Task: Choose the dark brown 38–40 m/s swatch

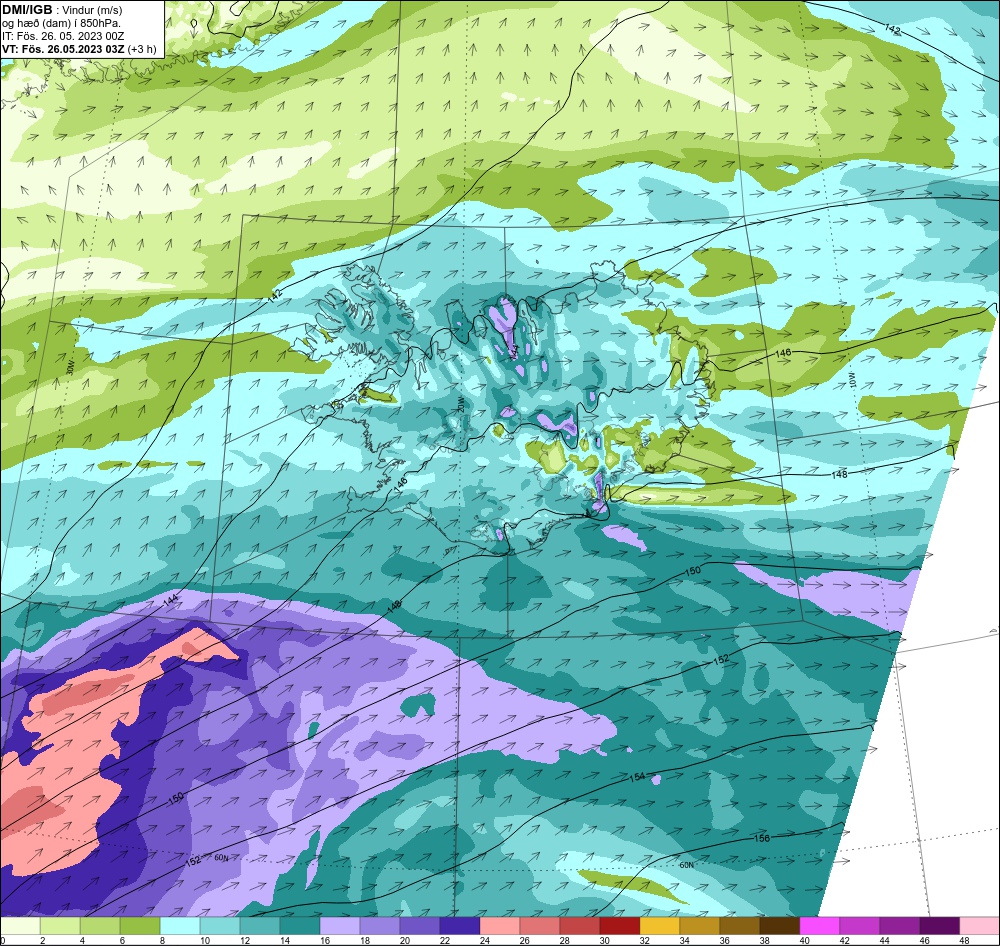Action: [x=779, y=926]
